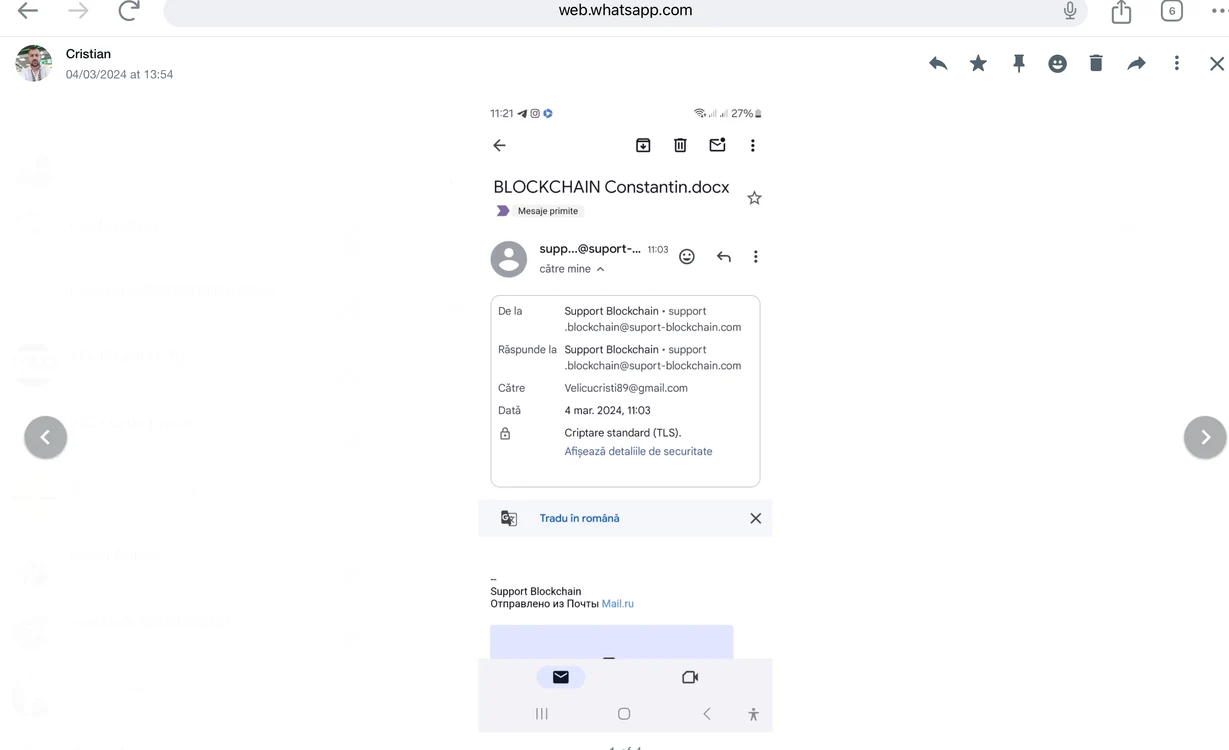The height and width of the screenshot is (750, 1229).
Task: Reply to the image in WhatsApp viewer
Action: coord(938,63)
